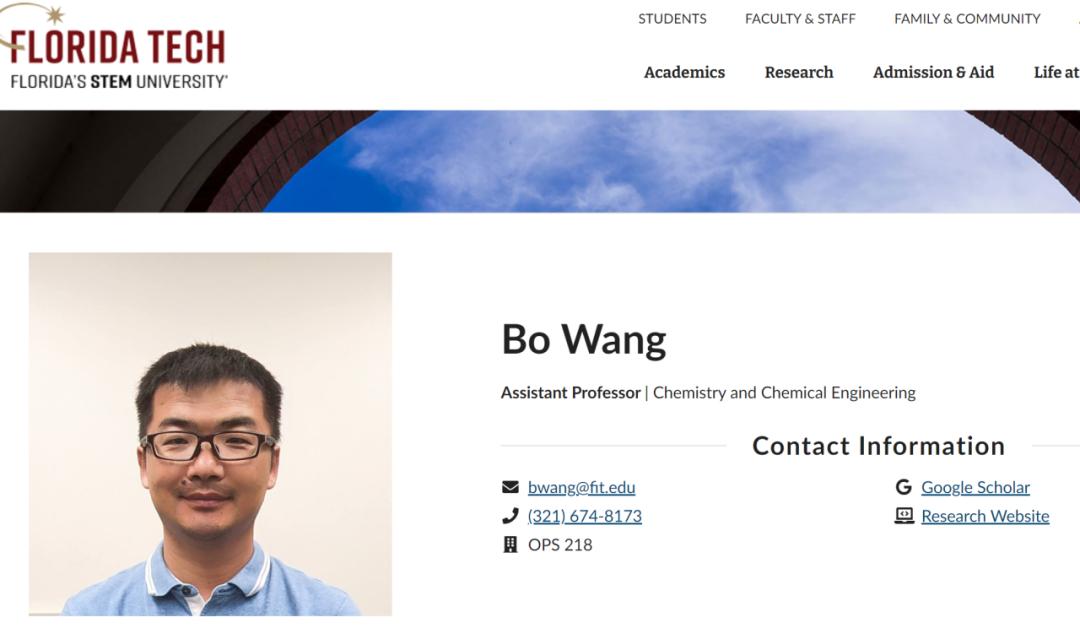This screenshot has height=639, width=1080.
Task: Click the Google G icon
Action: 904,488
